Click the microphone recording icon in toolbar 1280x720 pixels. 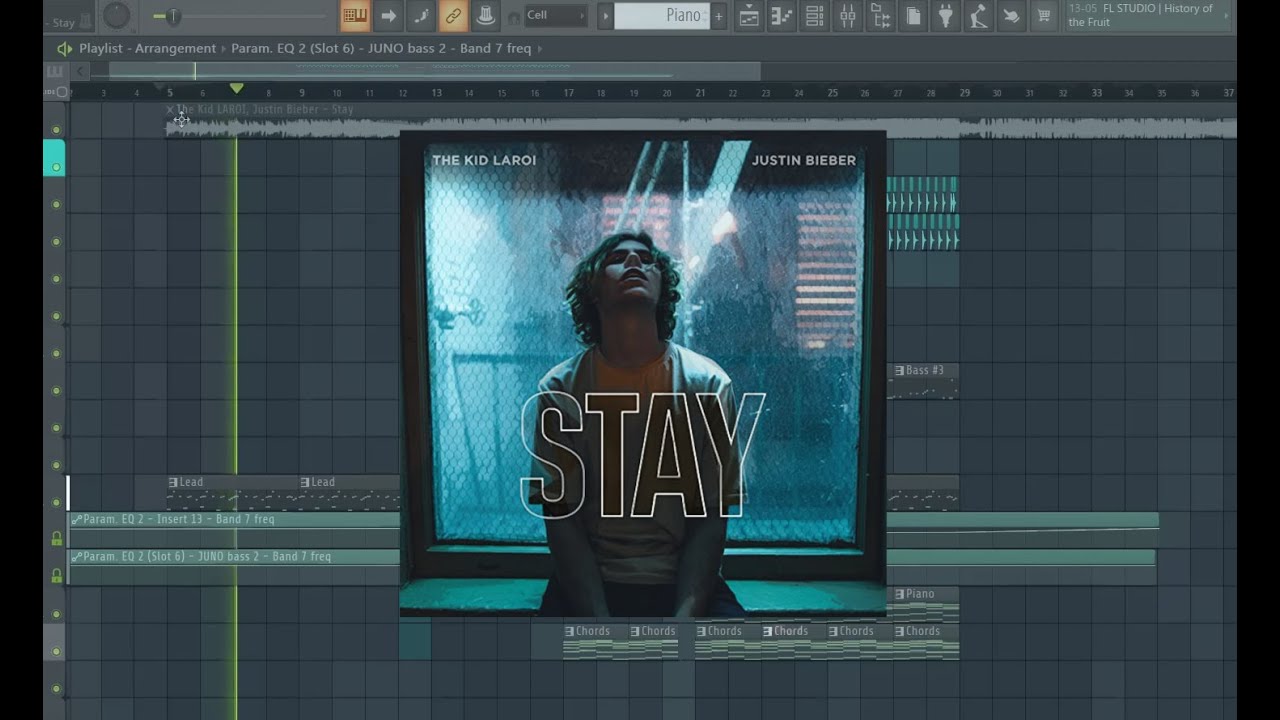click(980, 16)
